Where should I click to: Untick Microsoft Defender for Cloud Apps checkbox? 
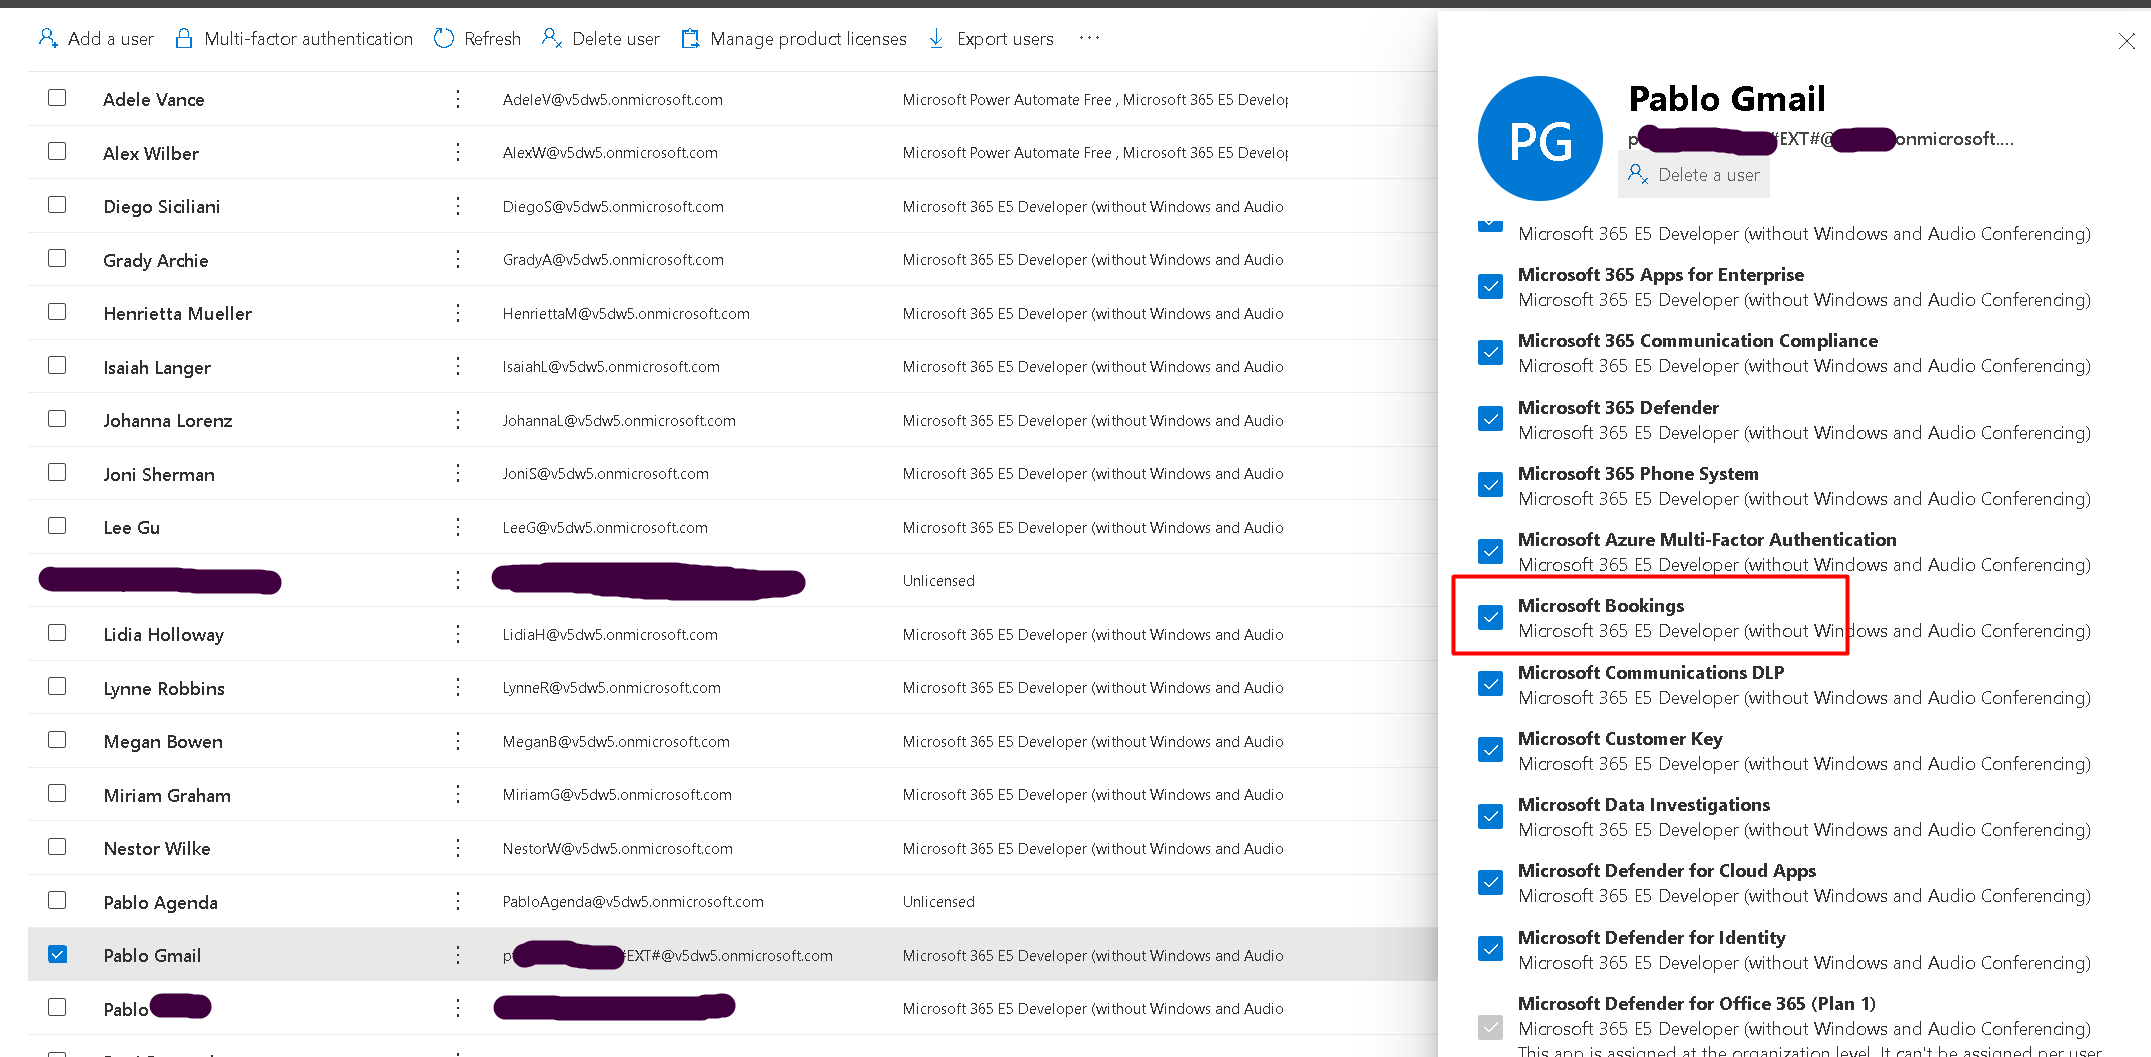(x=1490, y=882)
